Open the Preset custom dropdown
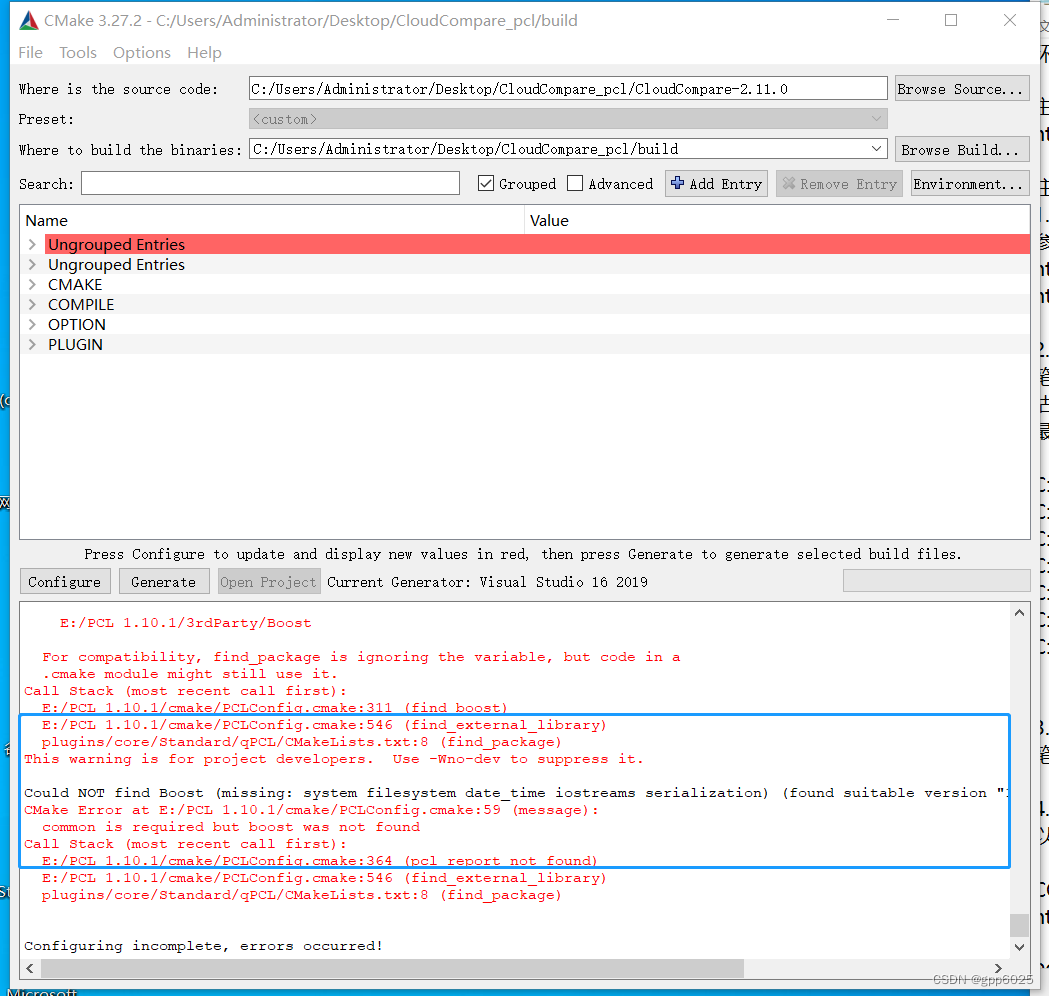 tap(568, 119)
